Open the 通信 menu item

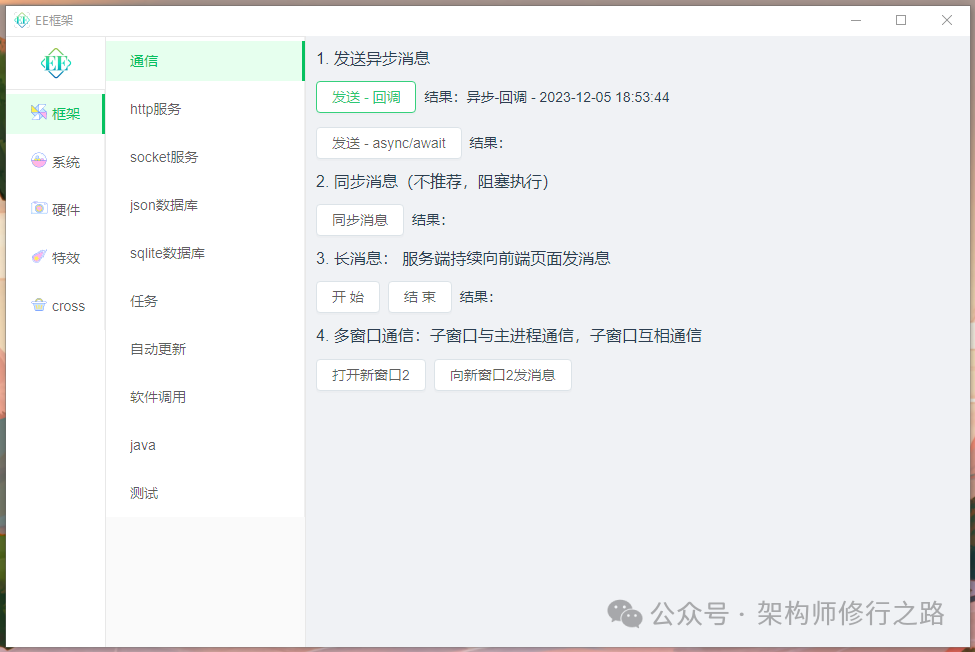205,61
